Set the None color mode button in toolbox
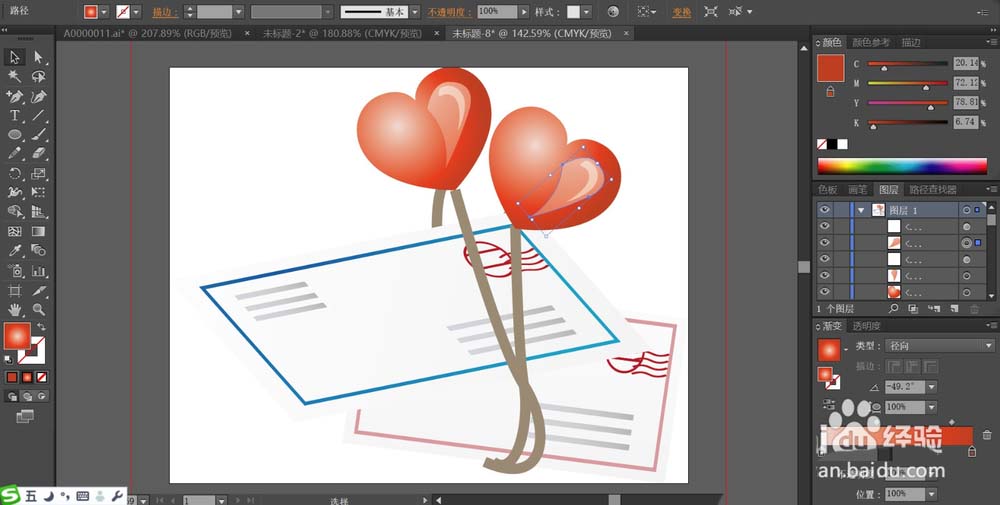Screen dimensions: 1000x505 coord(42,377)
